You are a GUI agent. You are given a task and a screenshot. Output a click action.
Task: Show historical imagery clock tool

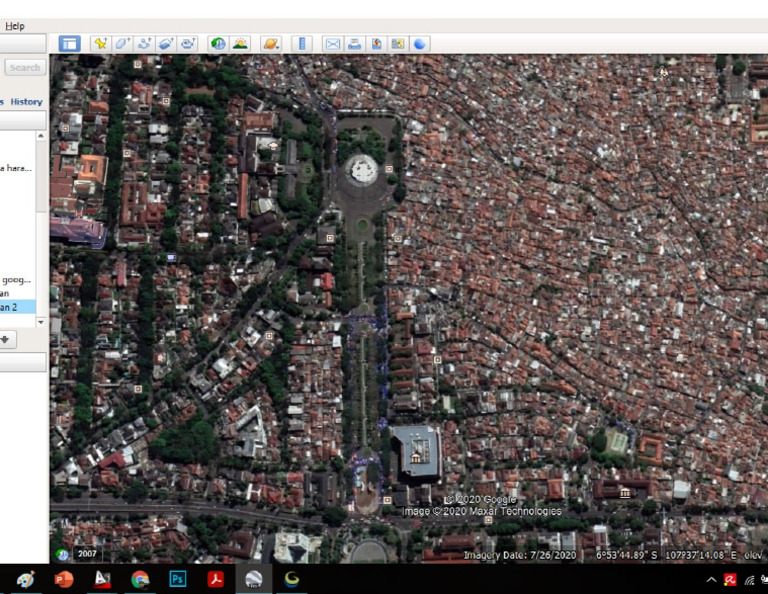click(x=218, y=44)
